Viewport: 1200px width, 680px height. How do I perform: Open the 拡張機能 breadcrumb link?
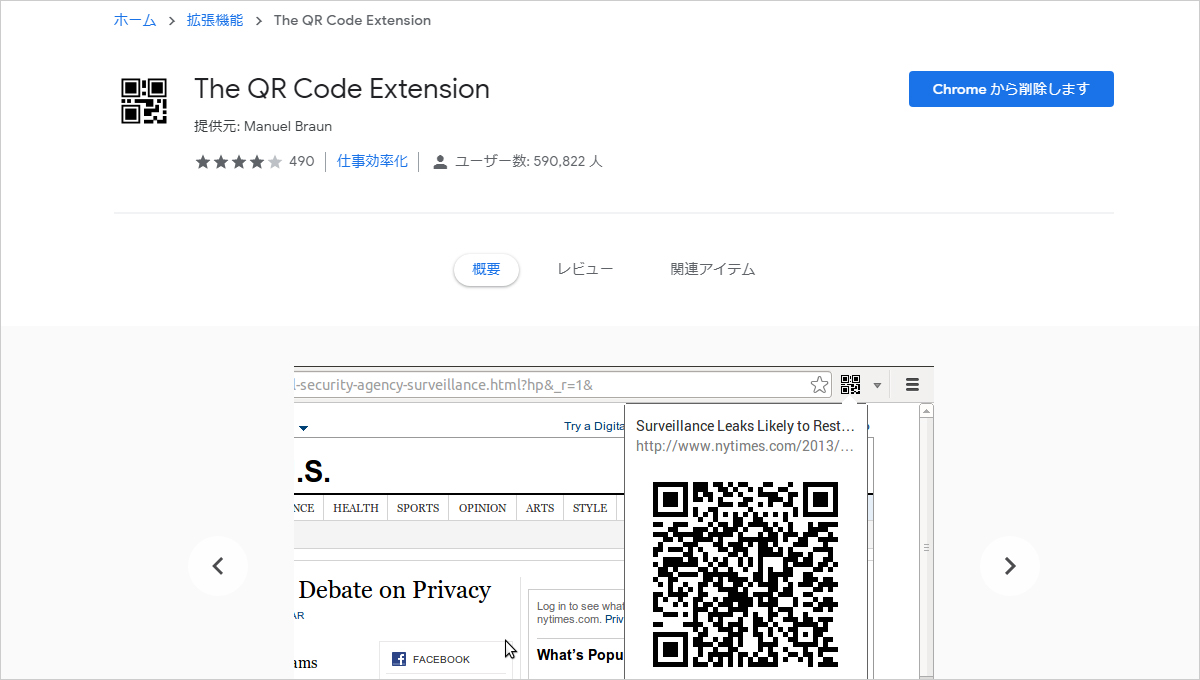click(214, 20)
